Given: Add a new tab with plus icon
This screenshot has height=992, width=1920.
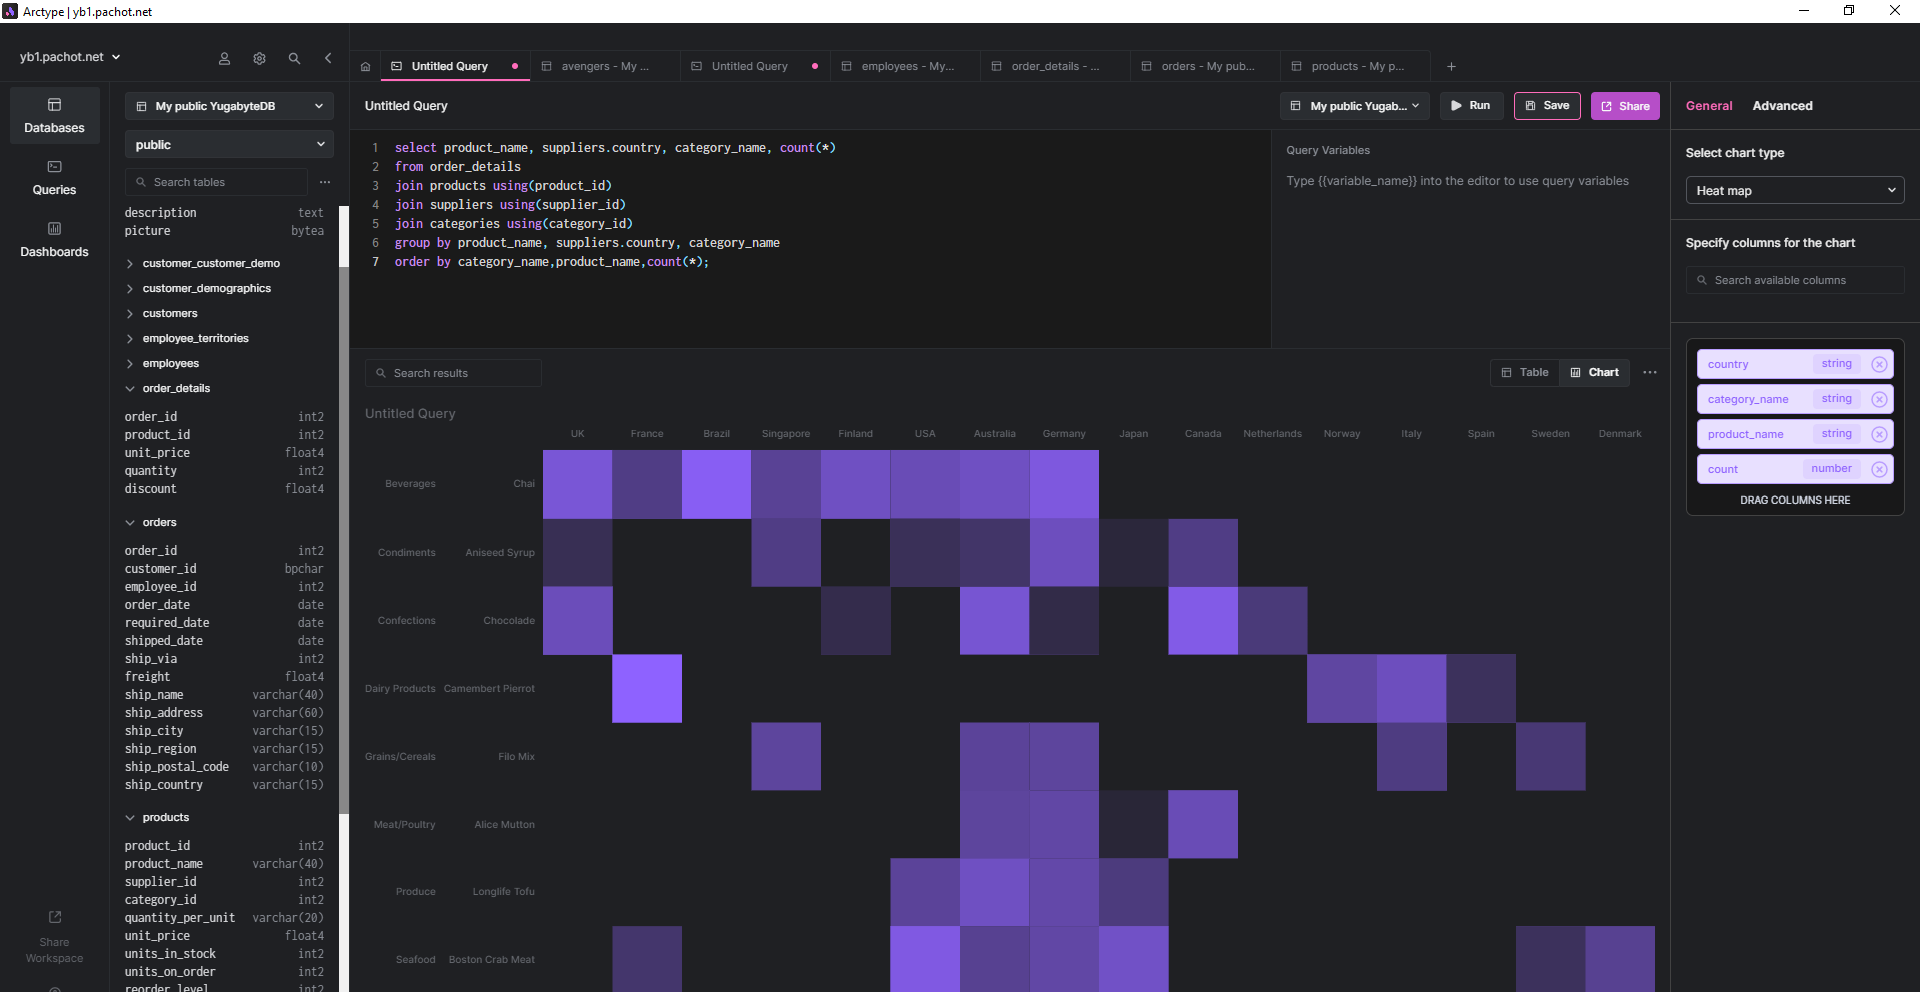Looking at the screenshot, I should pyautogui.click(x=1451, y=67).
